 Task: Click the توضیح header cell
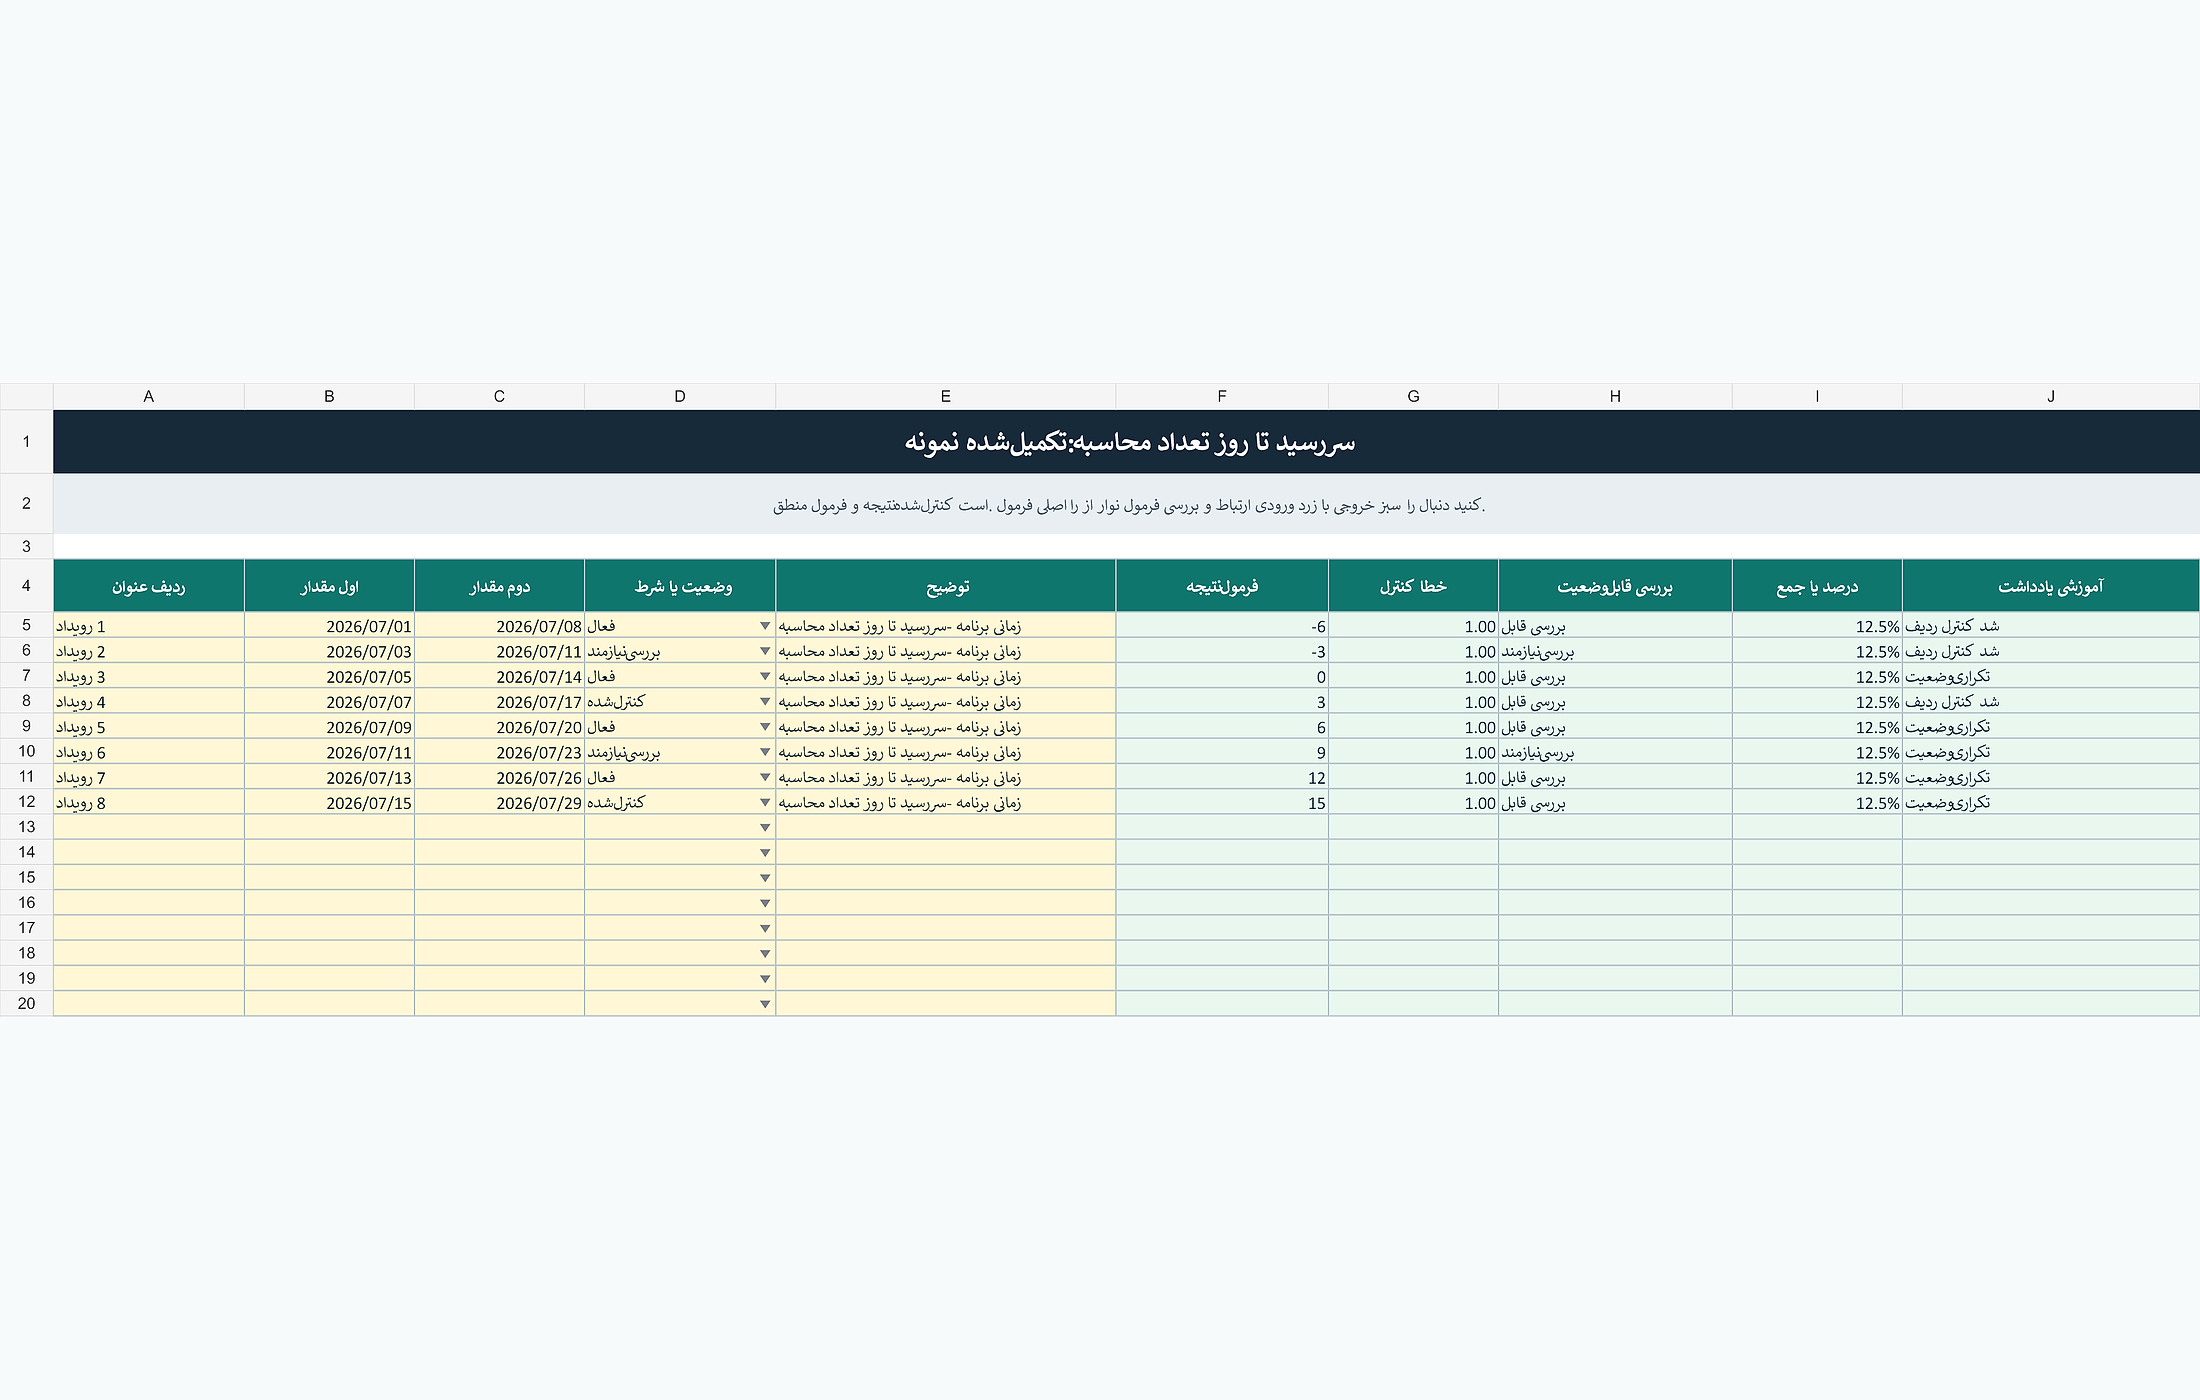(945, 586)
